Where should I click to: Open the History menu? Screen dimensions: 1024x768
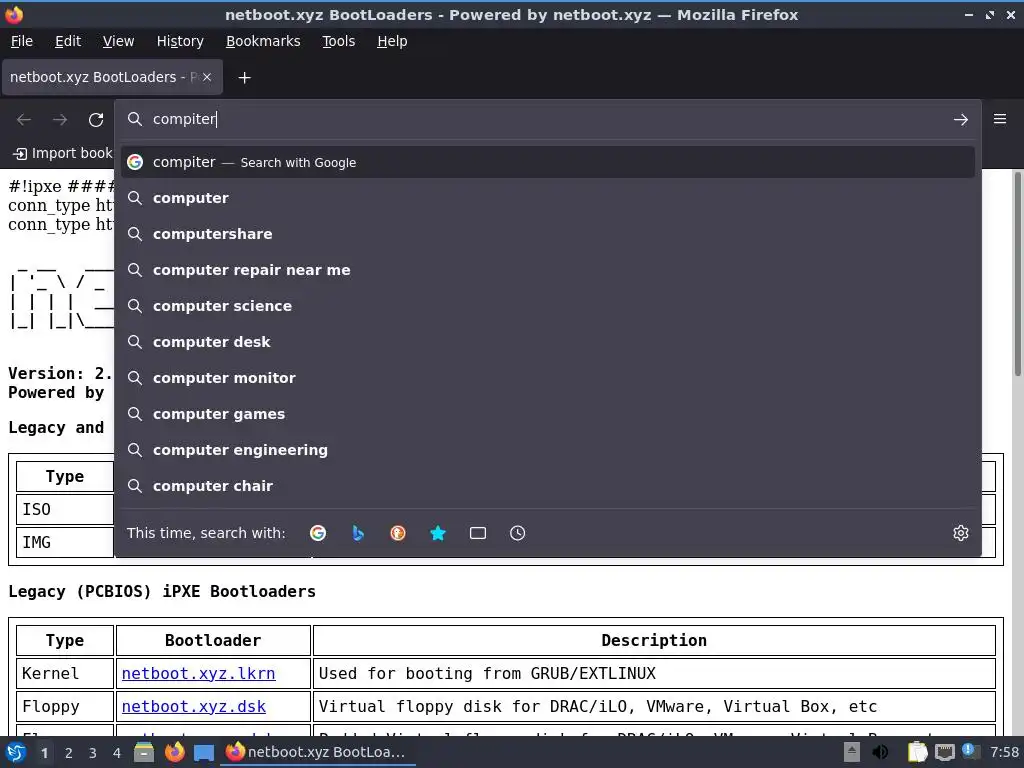pyautogui.click(x=180, y=41)
